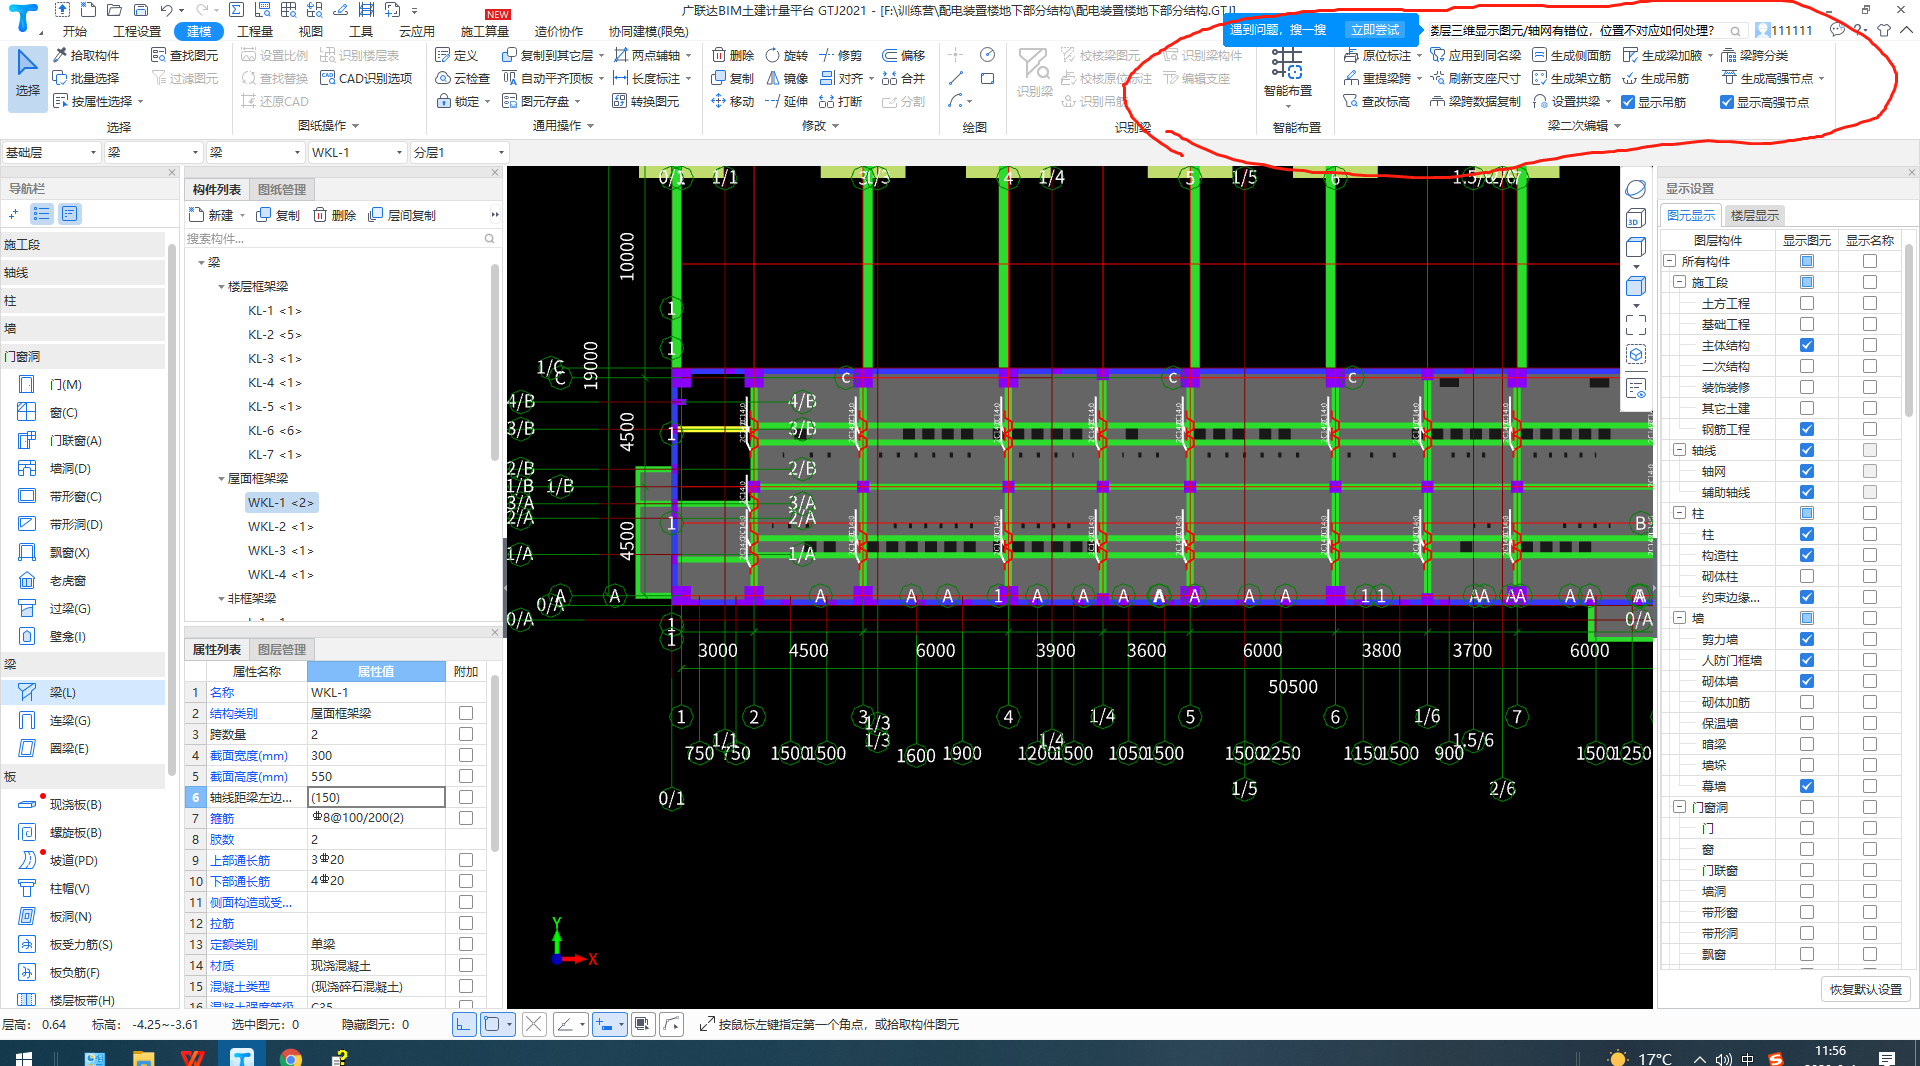Select the 移动 move tool
The height and width of the screenshot is (1066, 1920).
733,101
